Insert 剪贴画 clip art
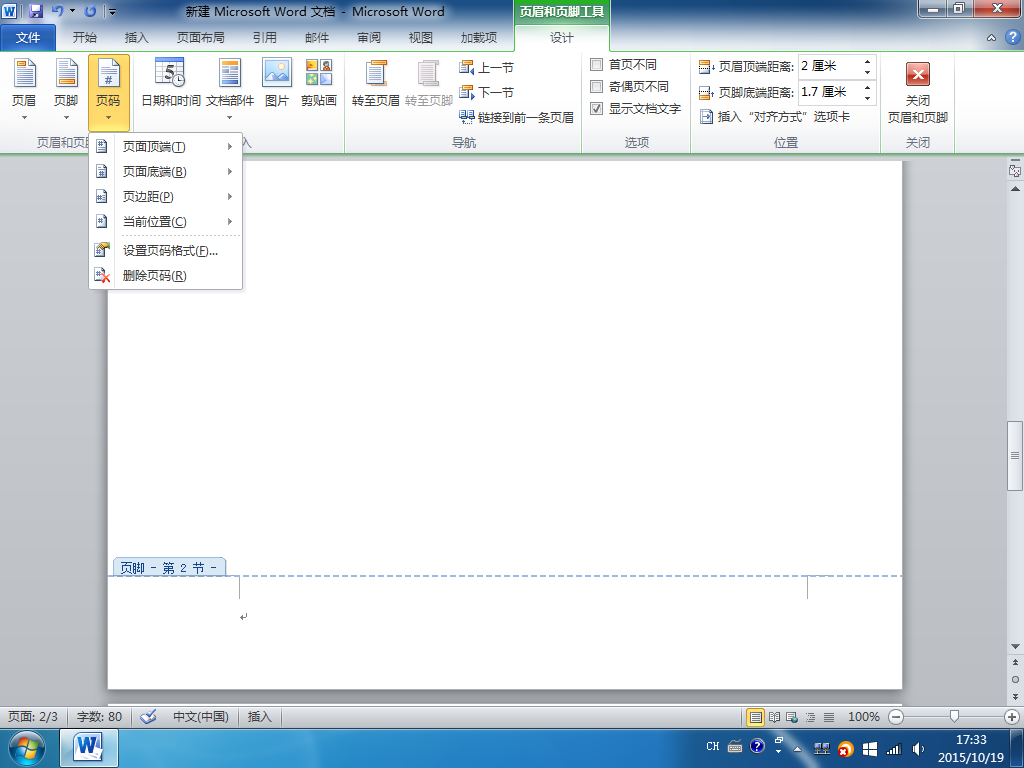 point(319,82)
